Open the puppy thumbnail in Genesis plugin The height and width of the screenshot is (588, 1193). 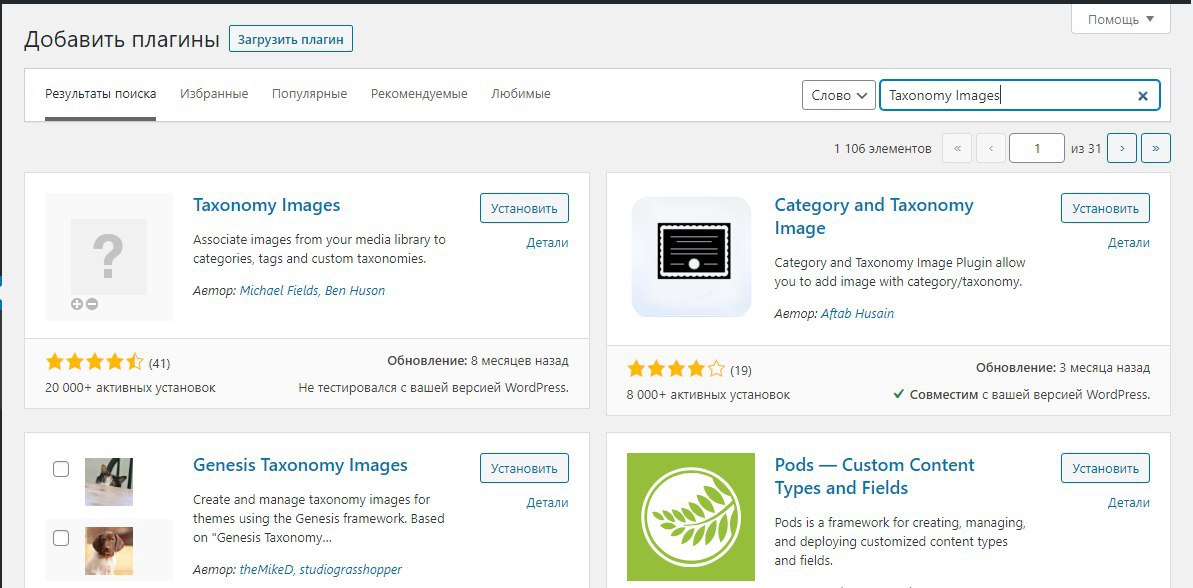pyautogui.click(x=109, y=551)
